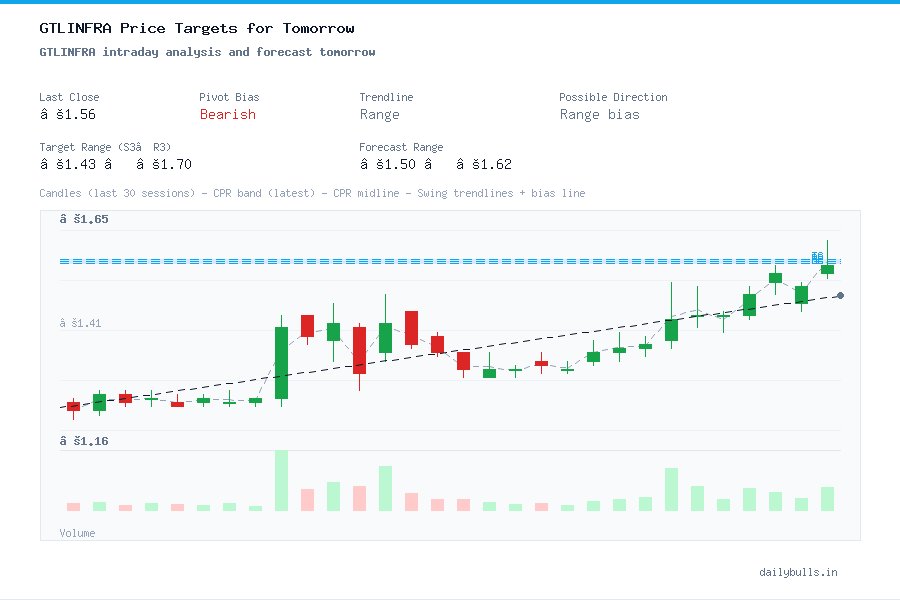900x600 pixels.
Task: Select the Last Close value 1.56
Action: tap(68, 114)
